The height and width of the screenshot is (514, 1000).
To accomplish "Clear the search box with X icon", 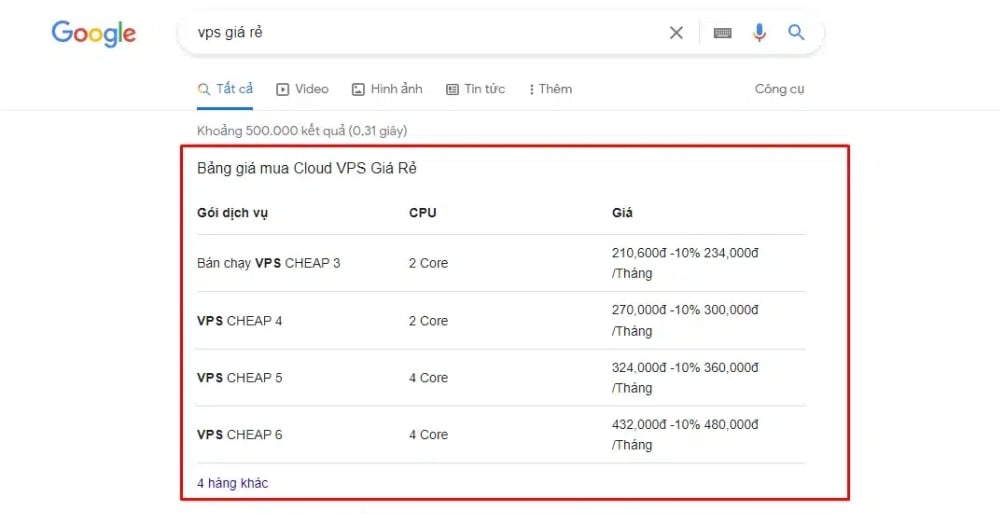I will [676, 33].
